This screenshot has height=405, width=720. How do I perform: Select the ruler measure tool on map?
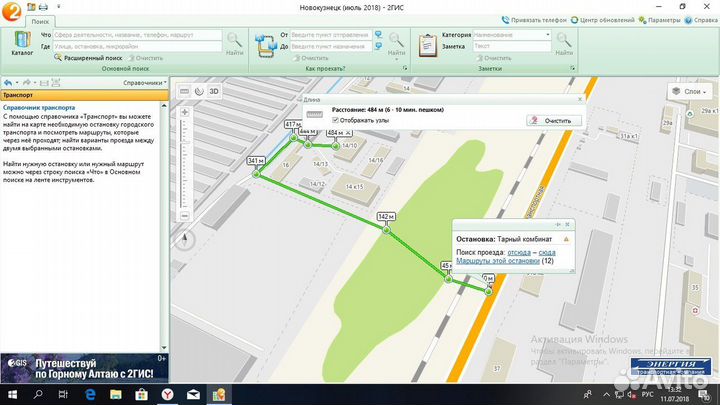pyautogui.click(x=184, y=91)
